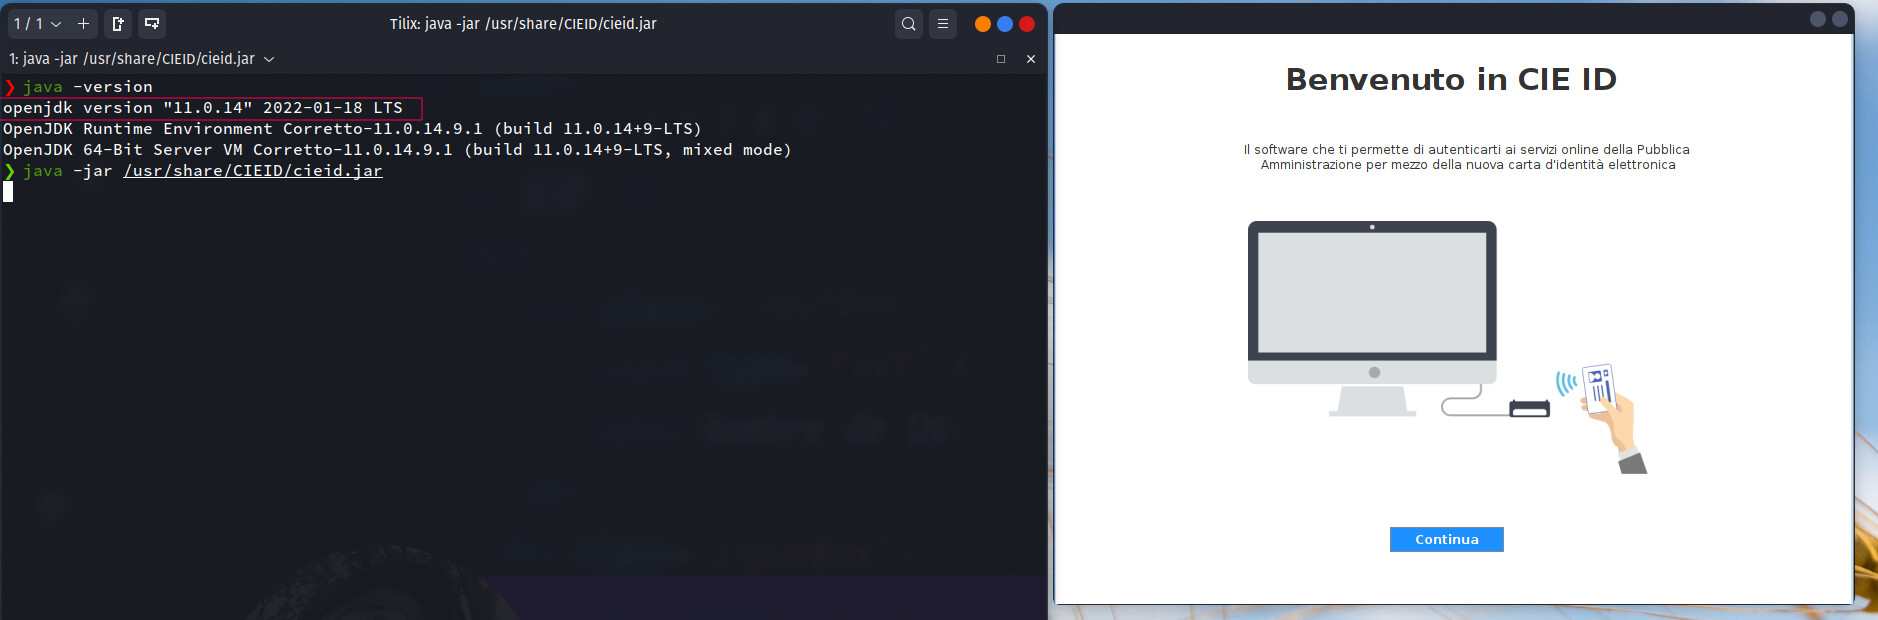Close Tilix using the red window button
This screenshot has width=1878, height=620.
1027,24
